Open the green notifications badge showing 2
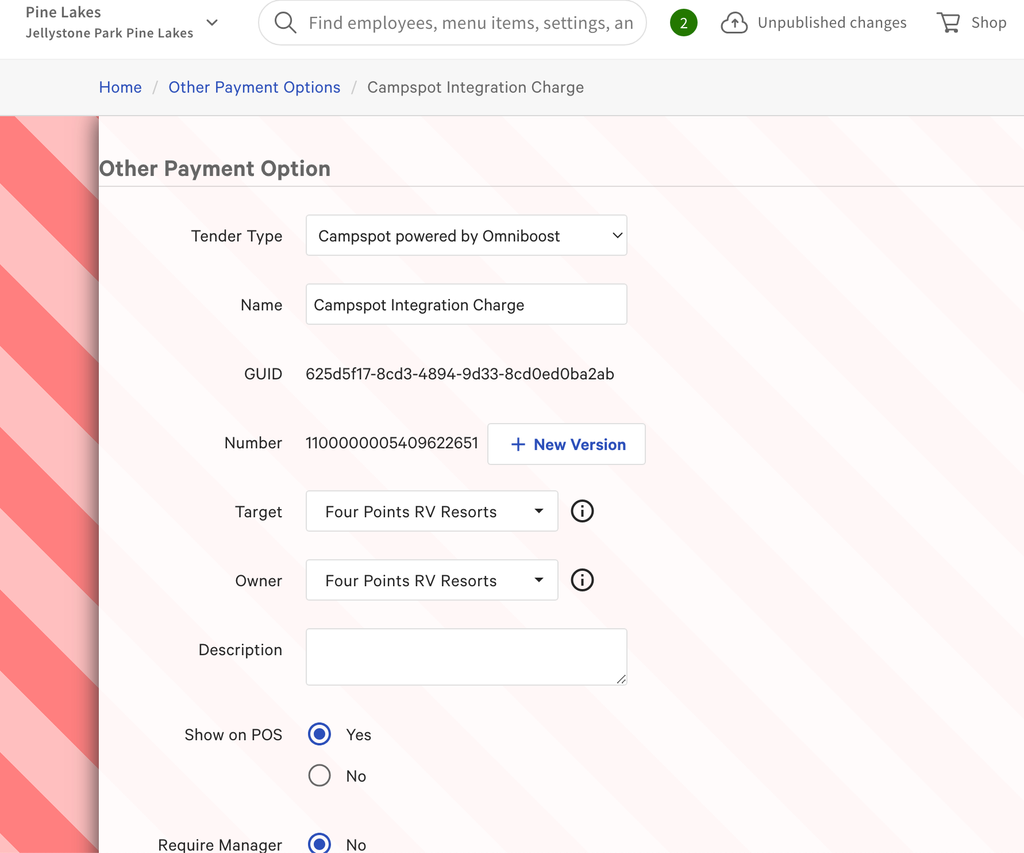 (684, 23)
